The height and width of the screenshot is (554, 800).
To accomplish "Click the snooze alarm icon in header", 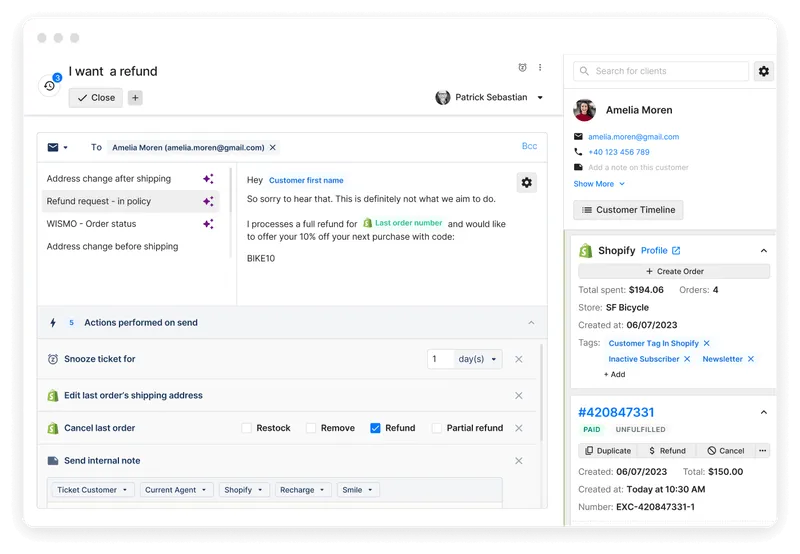I will (x=522, y=68).
